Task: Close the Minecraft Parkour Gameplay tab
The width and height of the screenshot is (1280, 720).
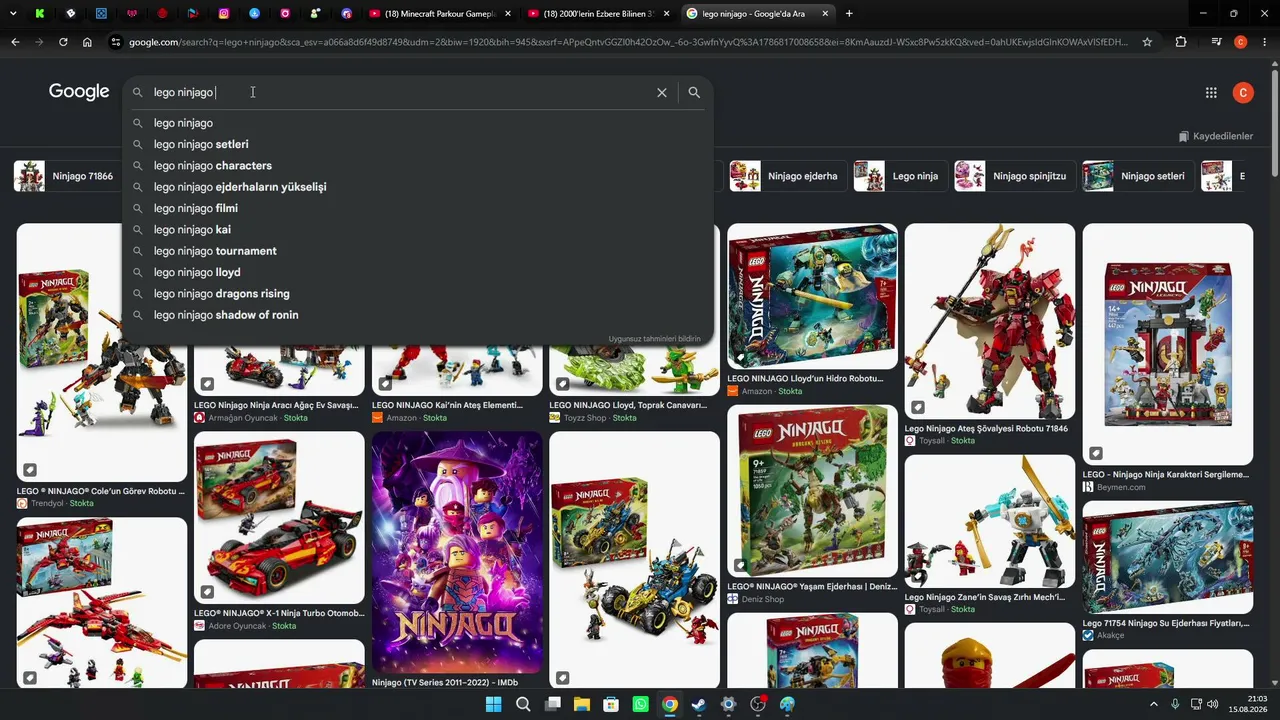Action: click(508, 14)
